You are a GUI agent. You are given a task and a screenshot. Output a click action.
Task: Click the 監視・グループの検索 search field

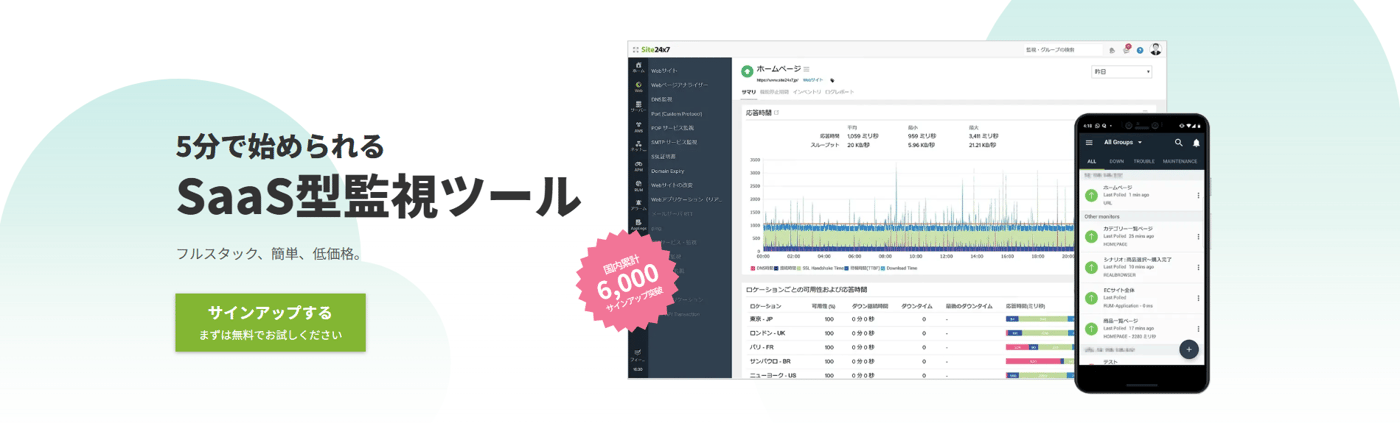tap(1062, 50)
